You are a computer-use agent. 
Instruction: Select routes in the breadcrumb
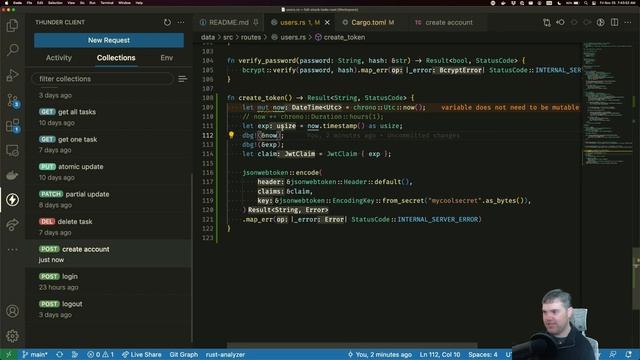251,37
